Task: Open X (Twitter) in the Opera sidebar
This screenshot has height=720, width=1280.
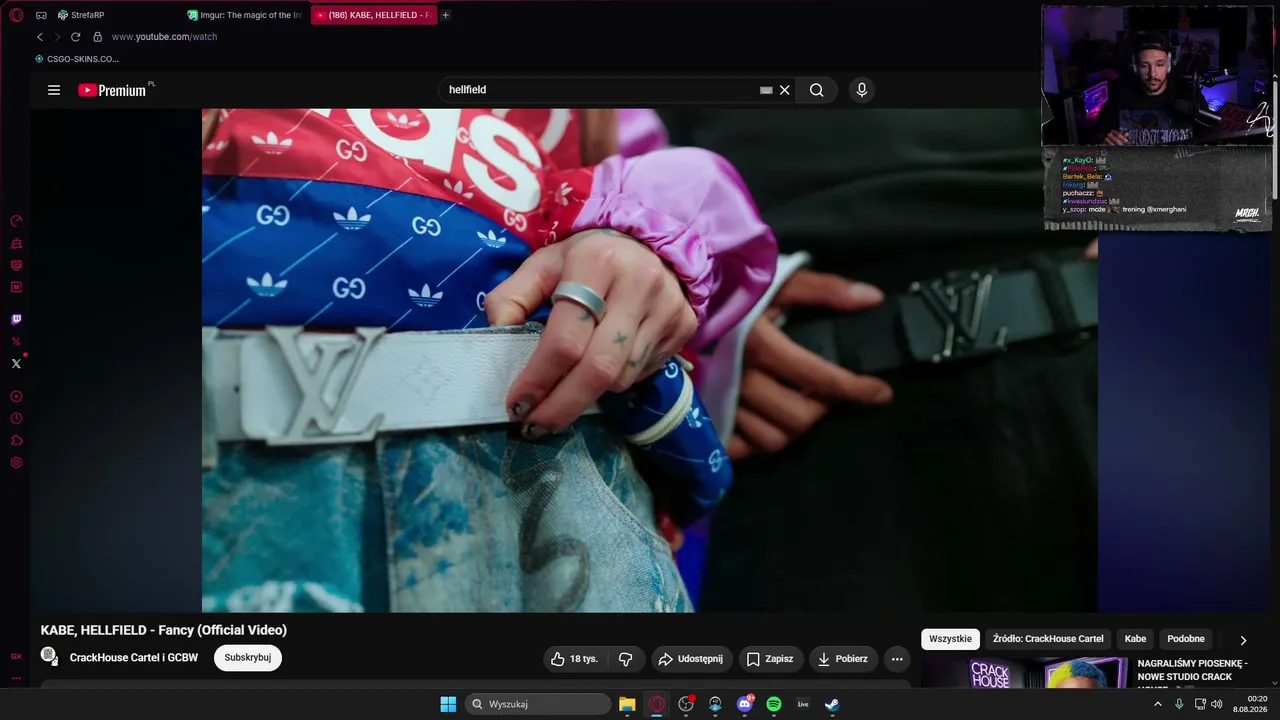Action: [x=16, y=363]
